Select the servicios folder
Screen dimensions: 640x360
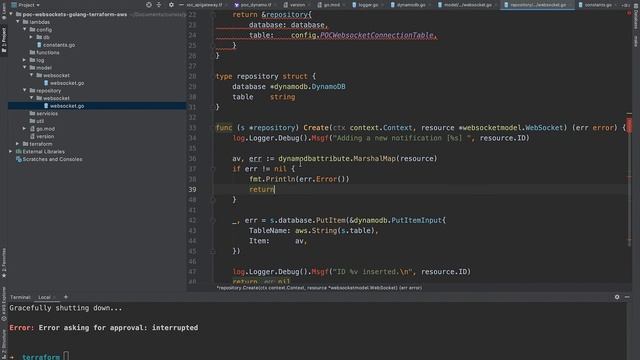[47, 113]
